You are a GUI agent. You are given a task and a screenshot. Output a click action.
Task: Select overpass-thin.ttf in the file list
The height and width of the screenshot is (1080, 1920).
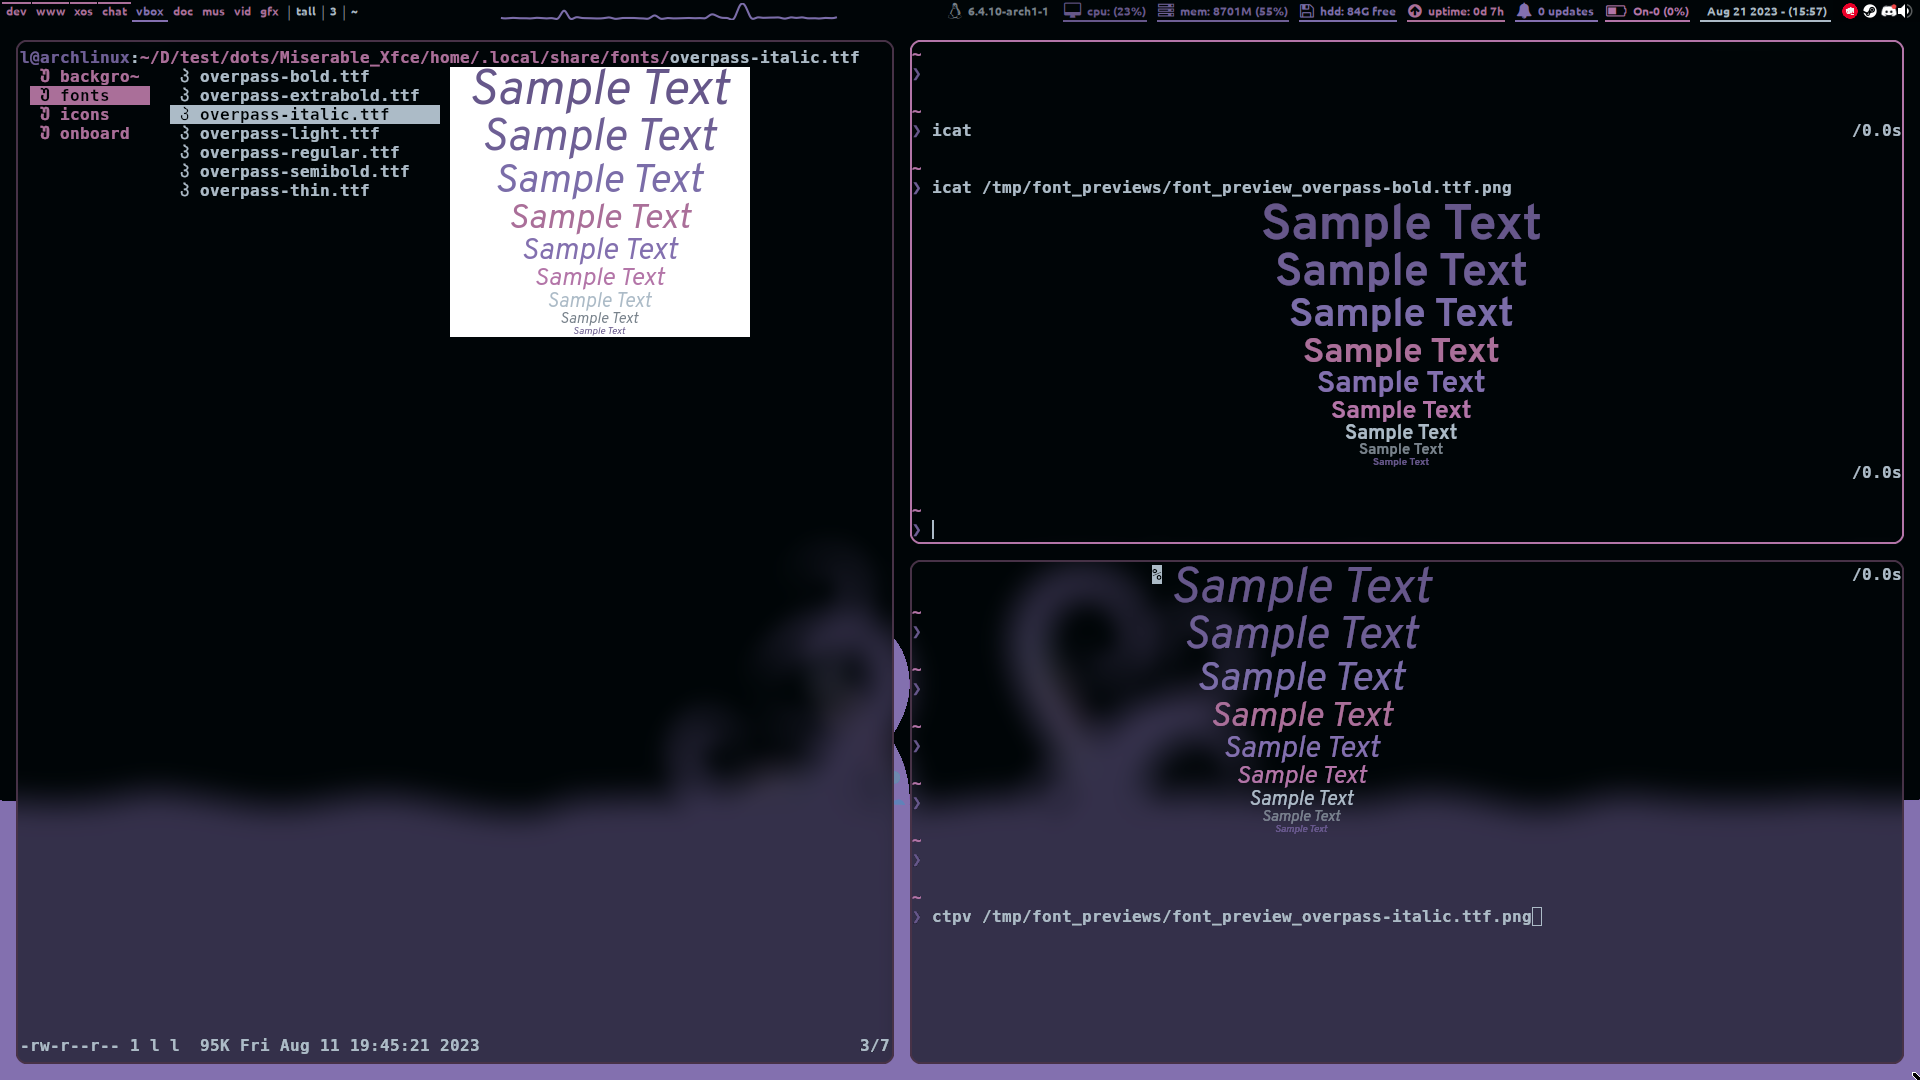pyautogui.click(x=284, y=190)
